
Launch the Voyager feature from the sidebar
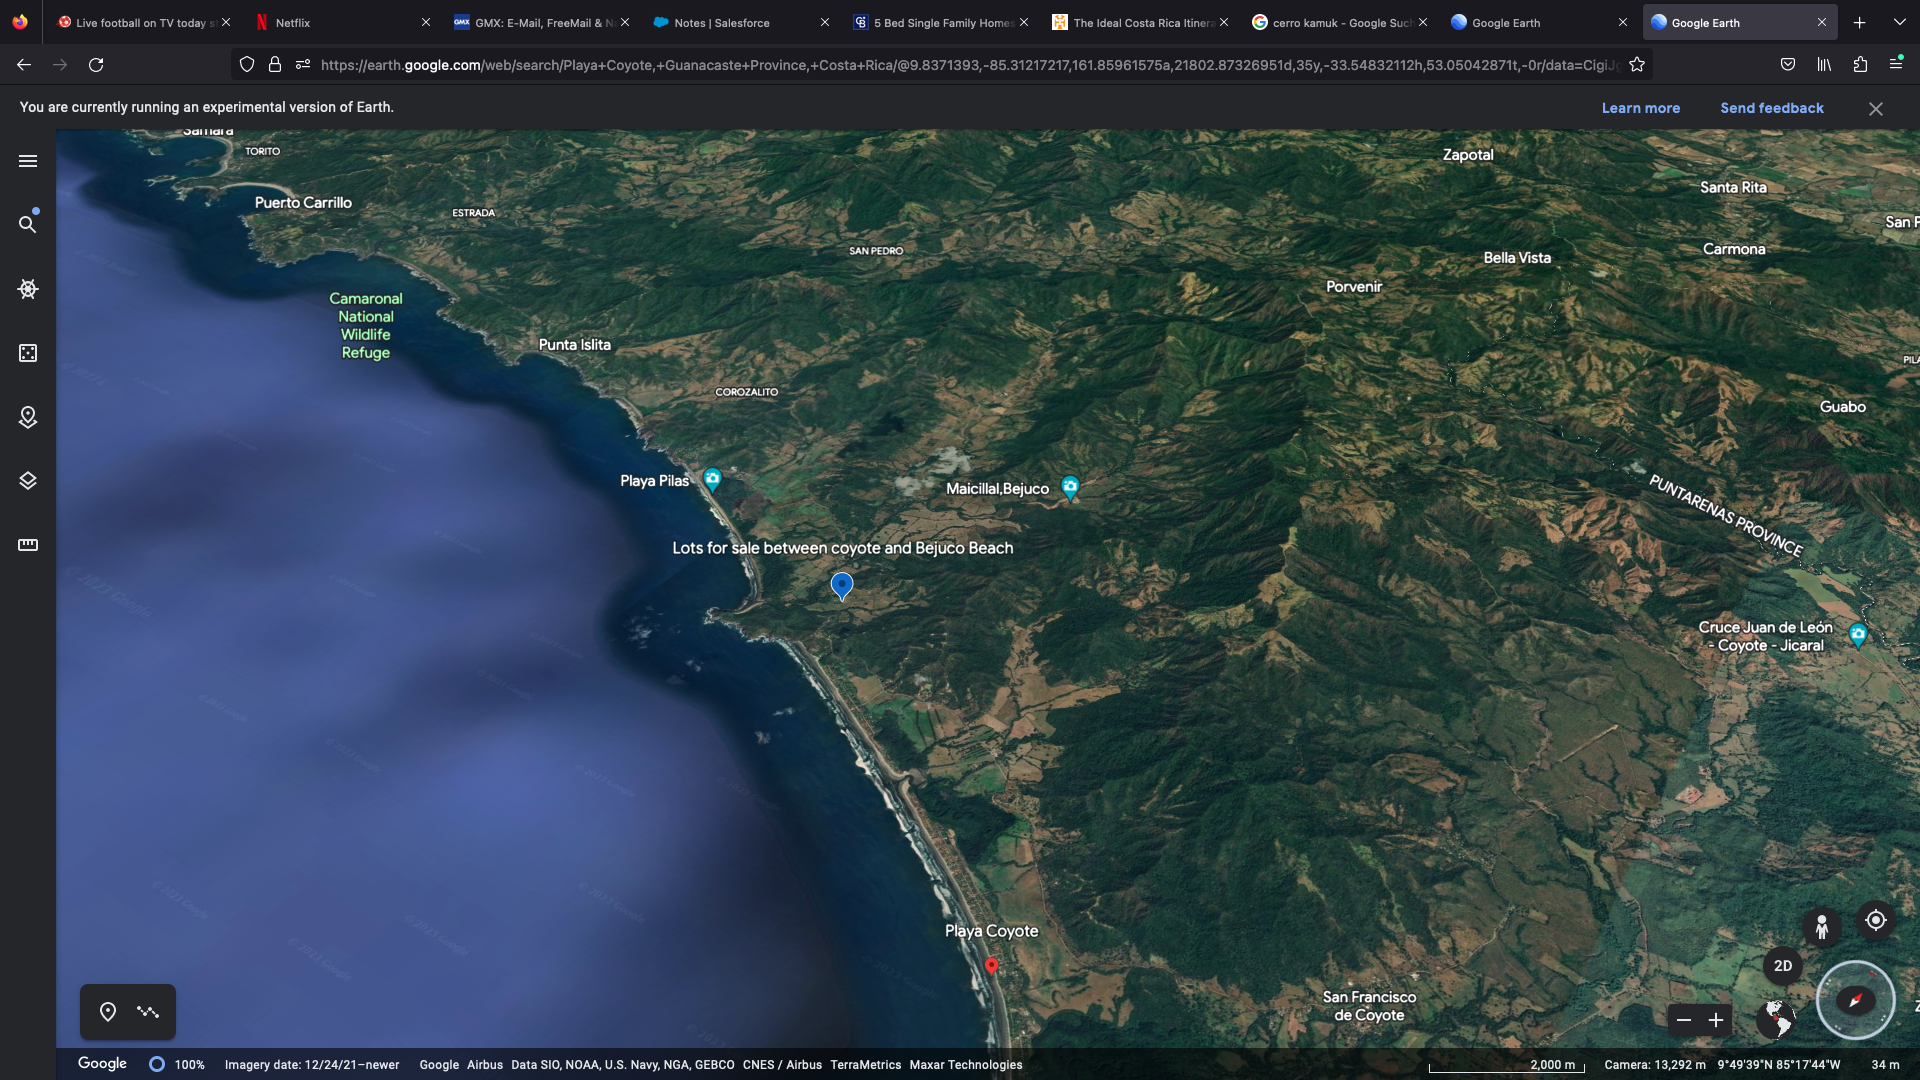(27, 289)
